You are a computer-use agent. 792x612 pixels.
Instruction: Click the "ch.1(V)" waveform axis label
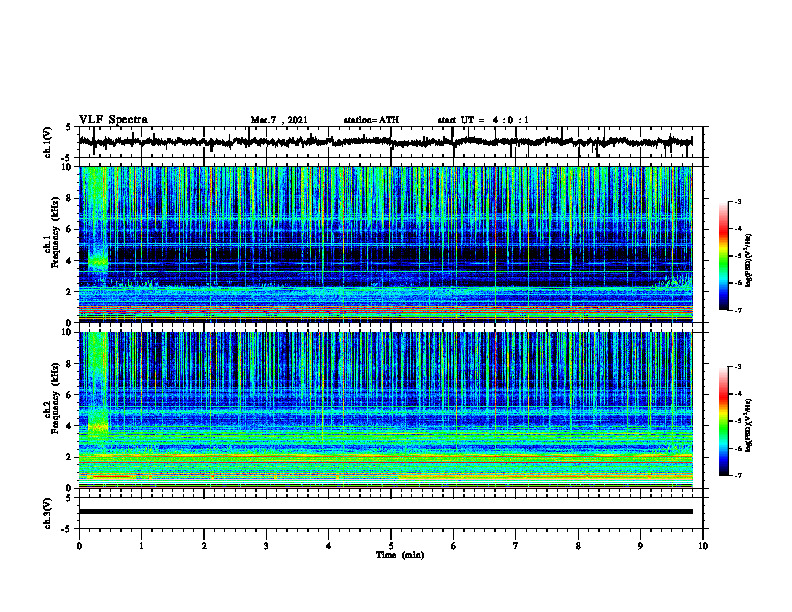[48, 142]
